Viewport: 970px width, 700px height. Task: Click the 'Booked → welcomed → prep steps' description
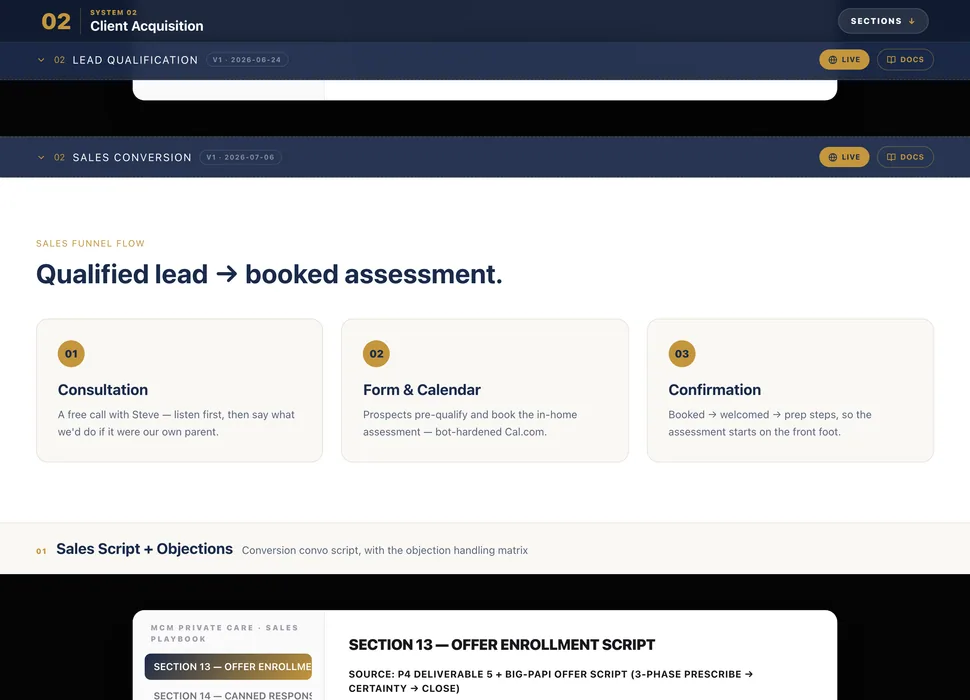tap(770, 423)
